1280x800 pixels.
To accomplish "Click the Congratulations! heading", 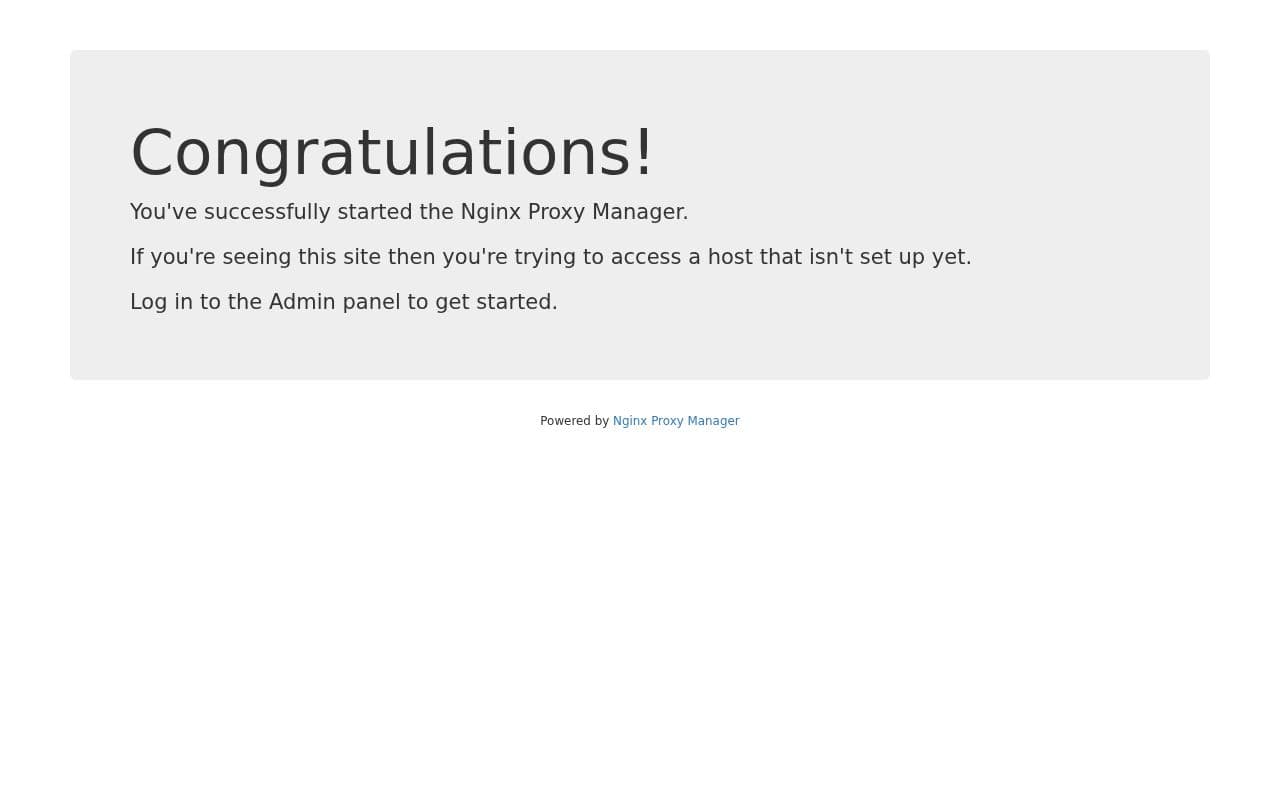I will click(x=392, y=153).
